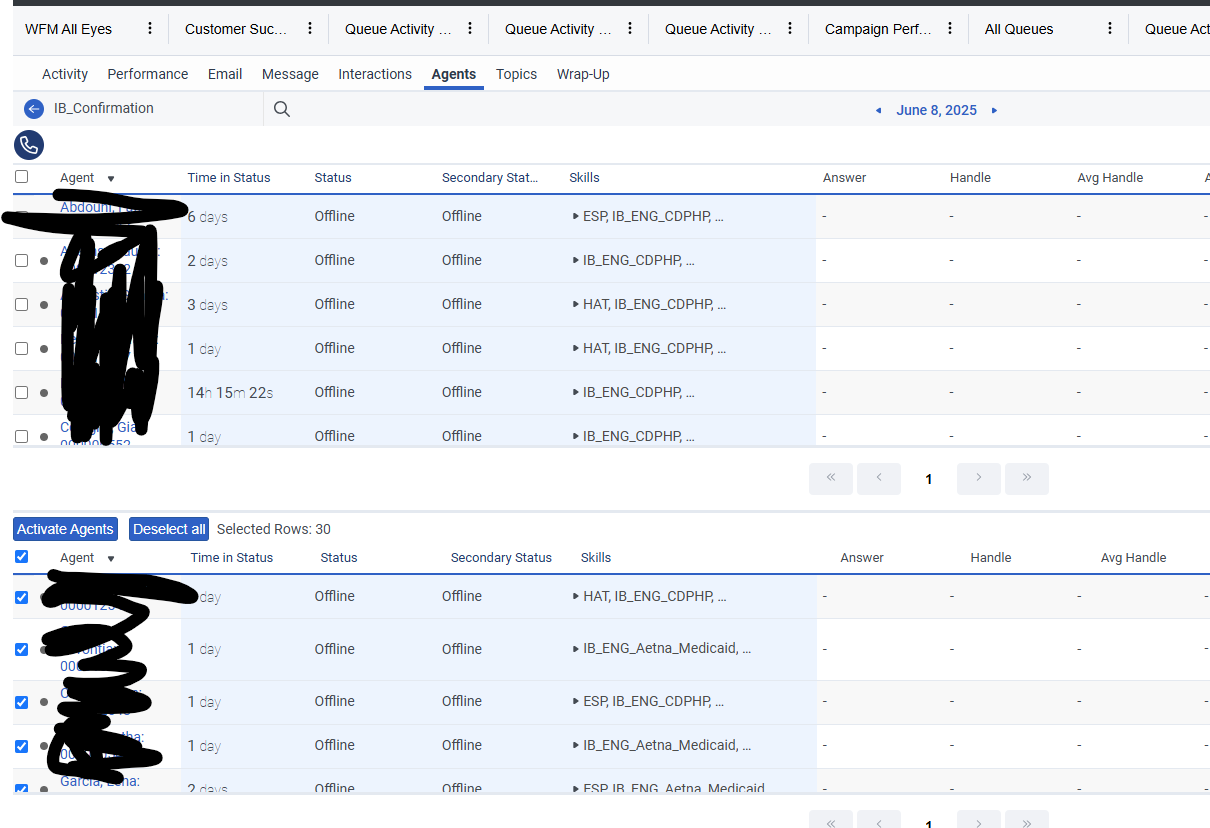1210x828 pixels.
Task: Click the back arrow beside IB_Confirmation
Action: [34, 109]
